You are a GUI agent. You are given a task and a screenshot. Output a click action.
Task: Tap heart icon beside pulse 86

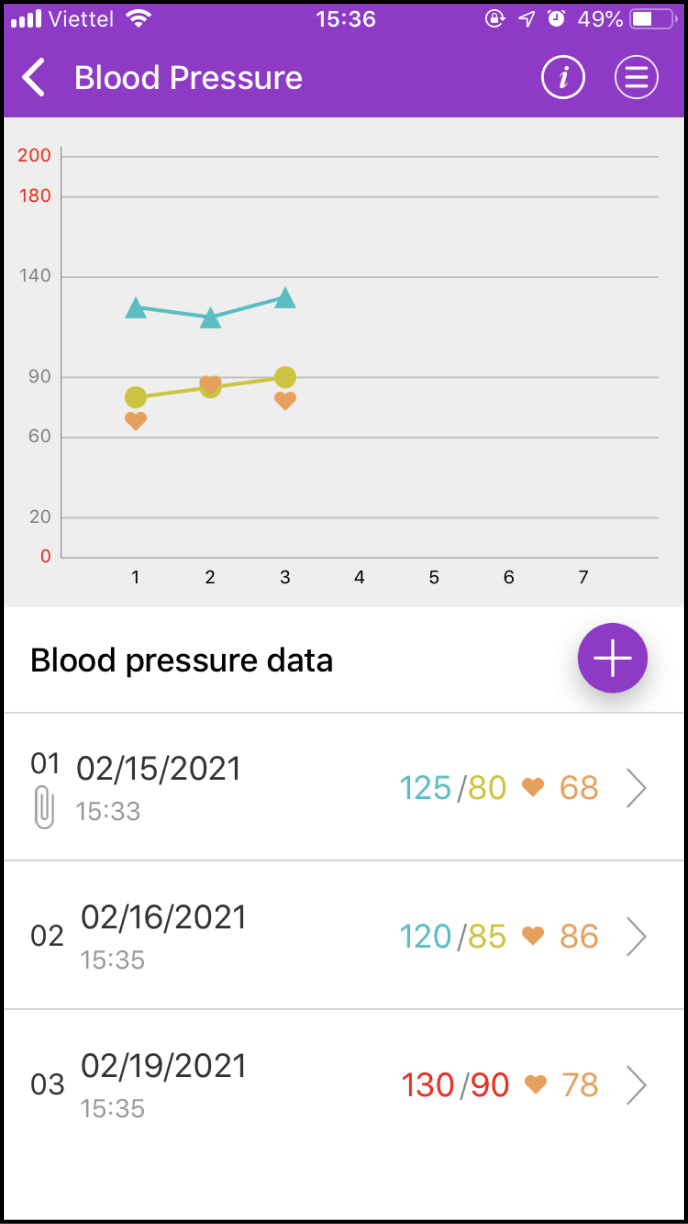(533, 936)
